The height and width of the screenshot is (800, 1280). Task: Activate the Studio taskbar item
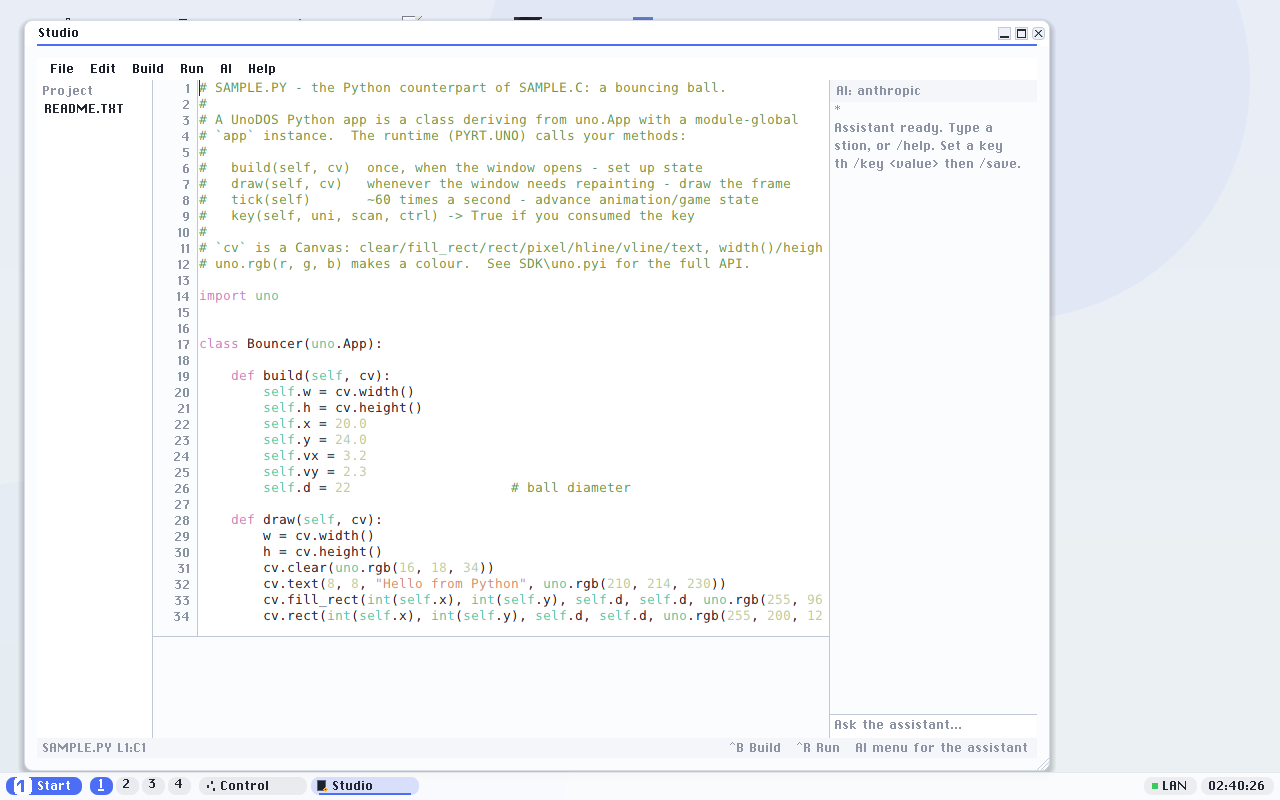[365, 786]
